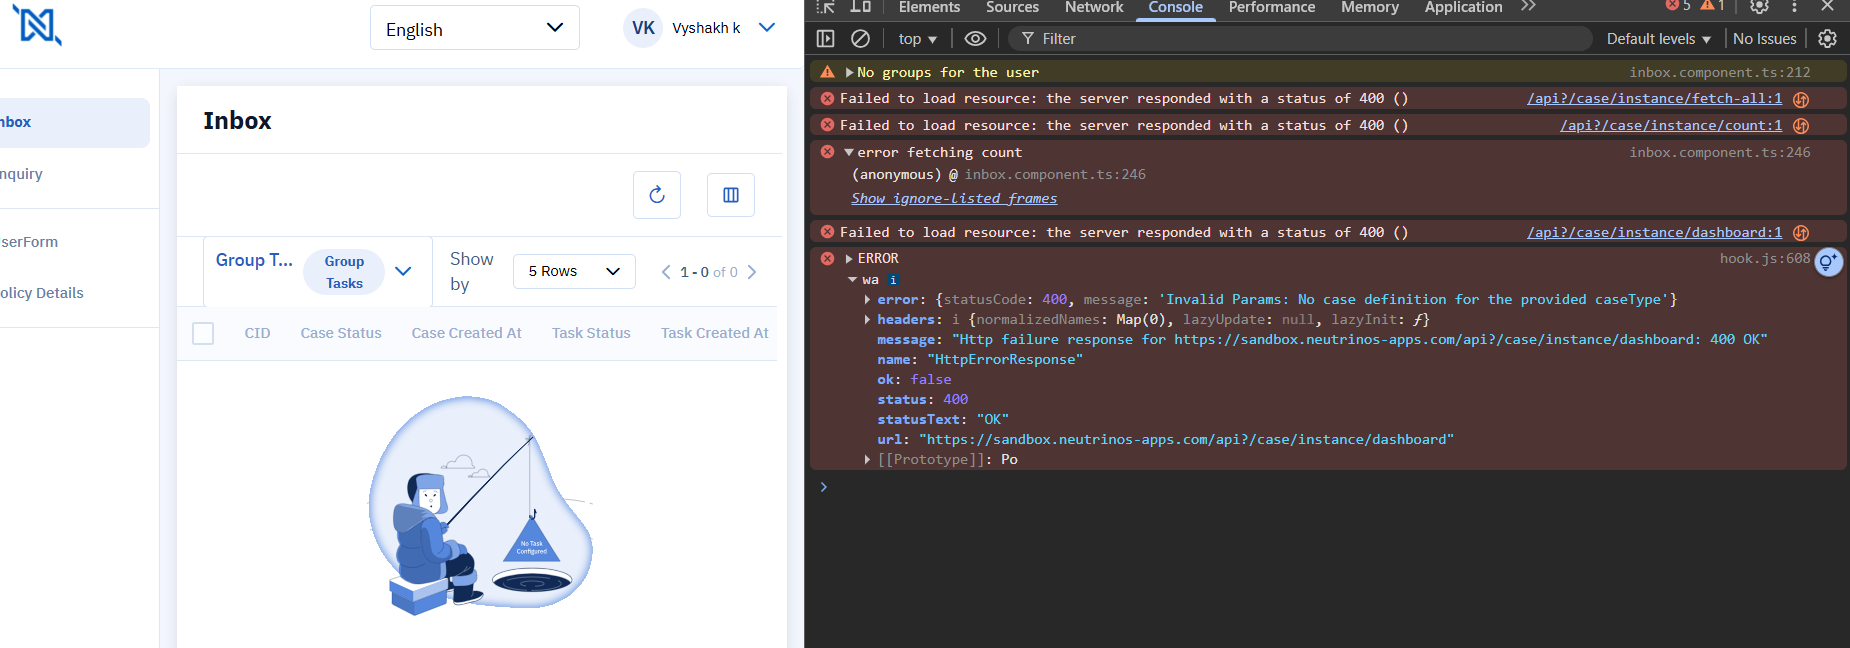Collapse the 'error fetching count' entry
The image size is (1850, 648).
[x=849, y=153]
